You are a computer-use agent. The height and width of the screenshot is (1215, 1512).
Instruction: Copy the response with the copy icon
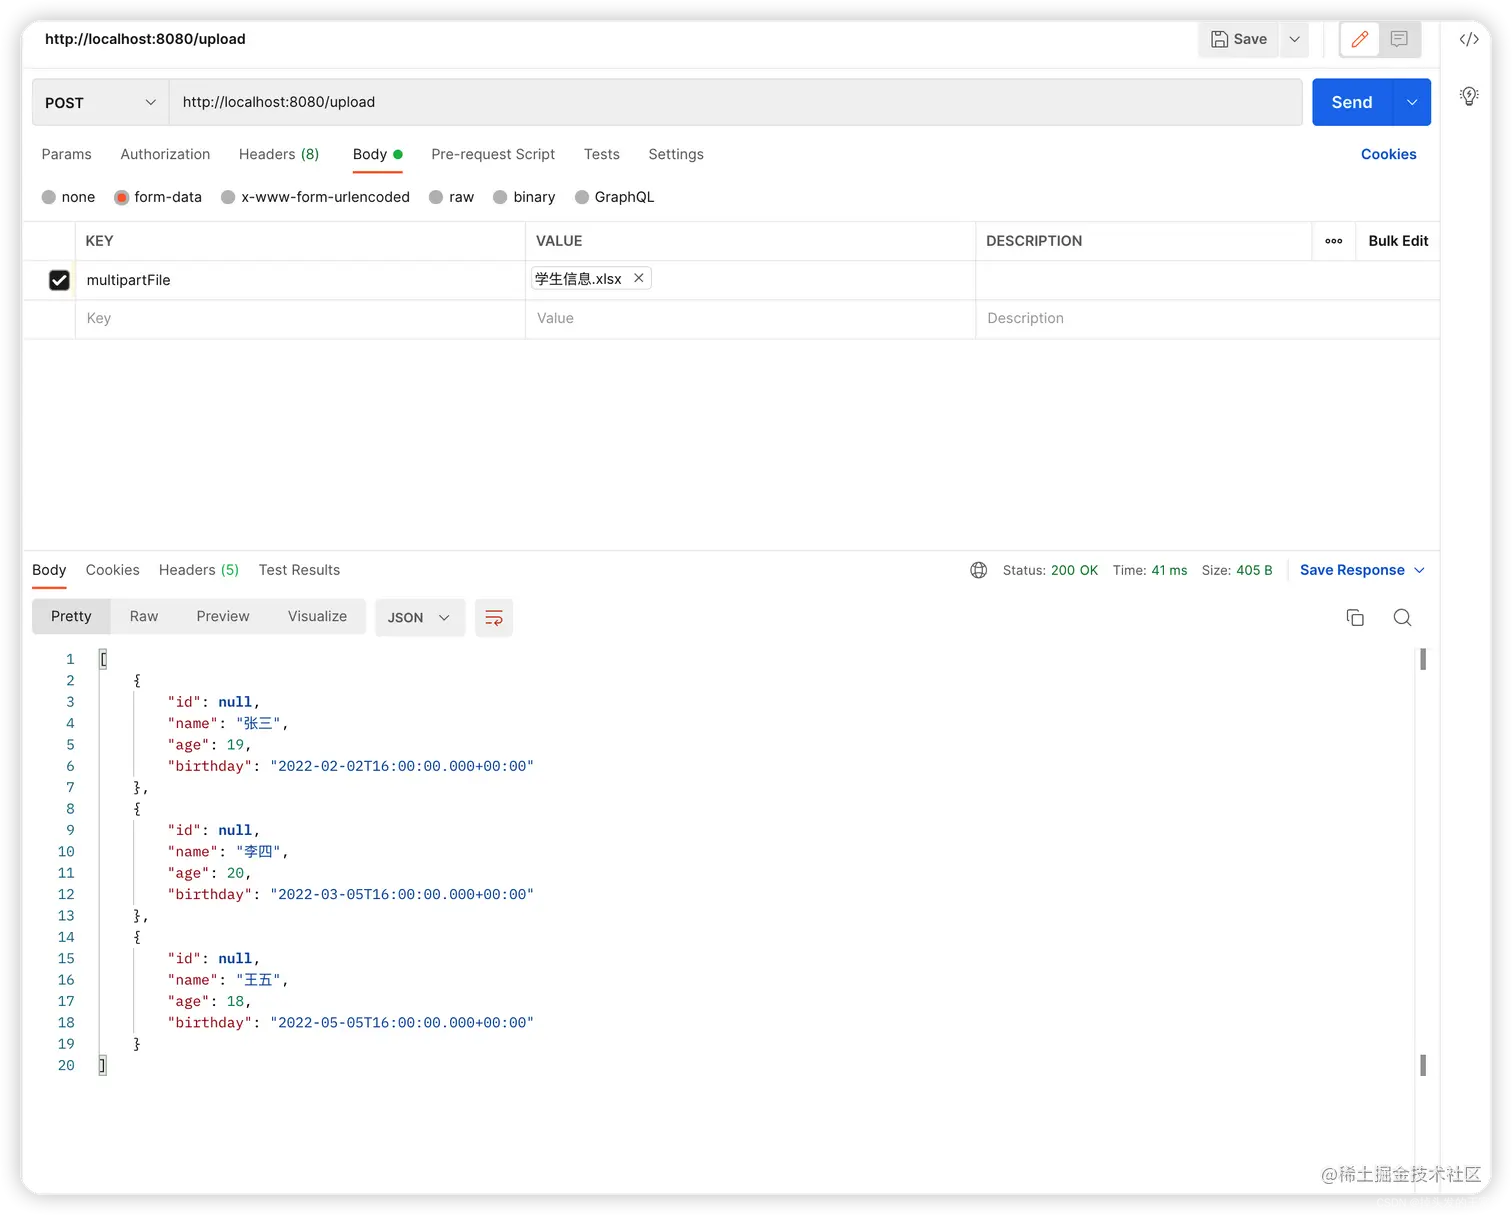coord(1355,617)
